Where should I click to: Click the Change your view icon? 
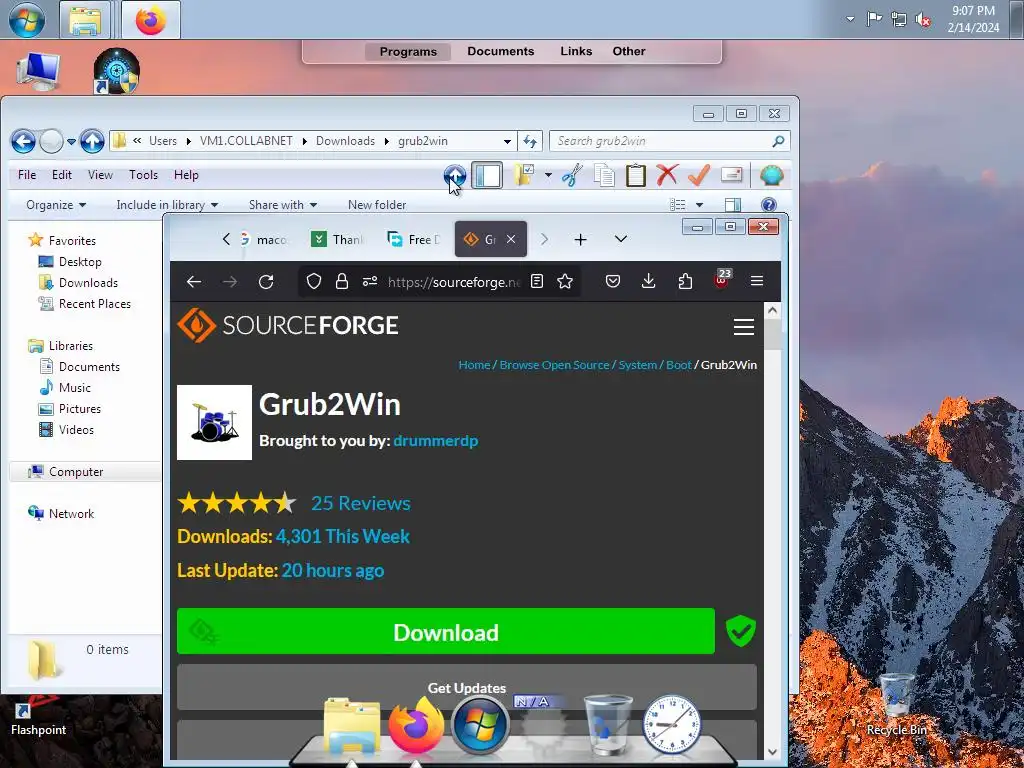pyautogui.click(x=678, y=205)
